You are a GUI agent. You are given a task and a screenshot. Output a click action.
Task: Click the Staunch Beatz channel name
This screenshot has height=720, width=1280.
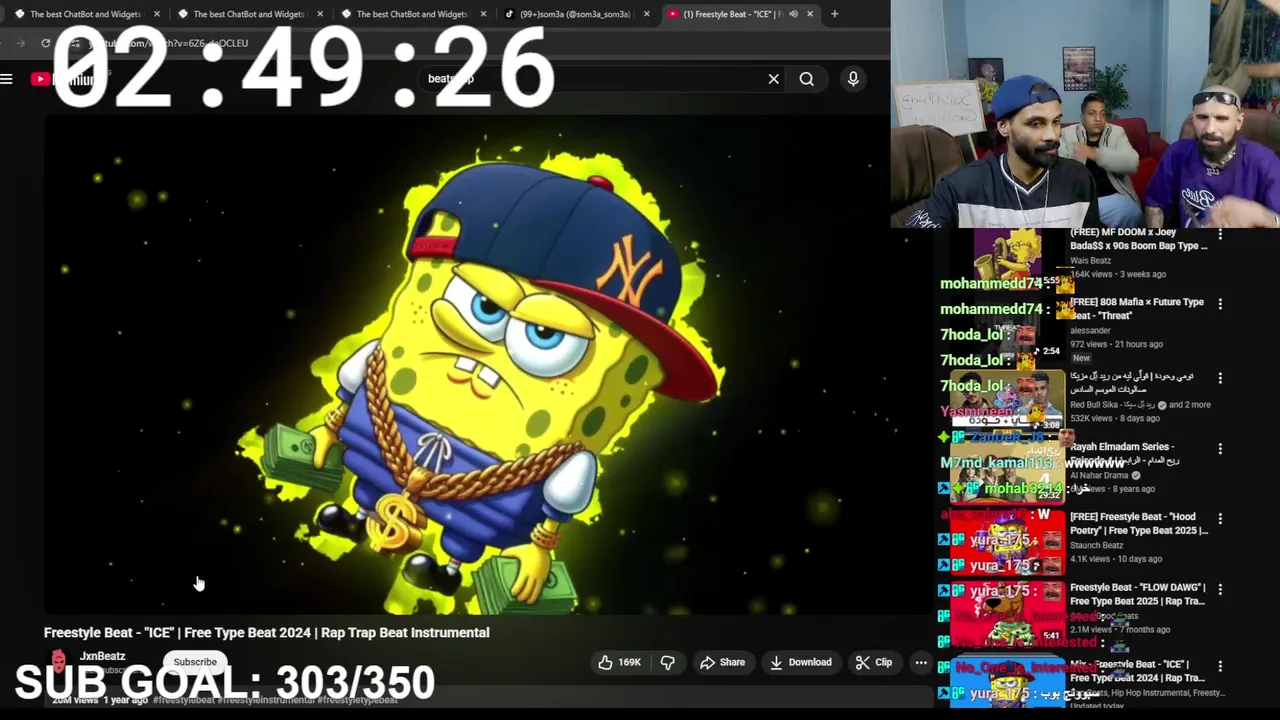[1097, 545]
